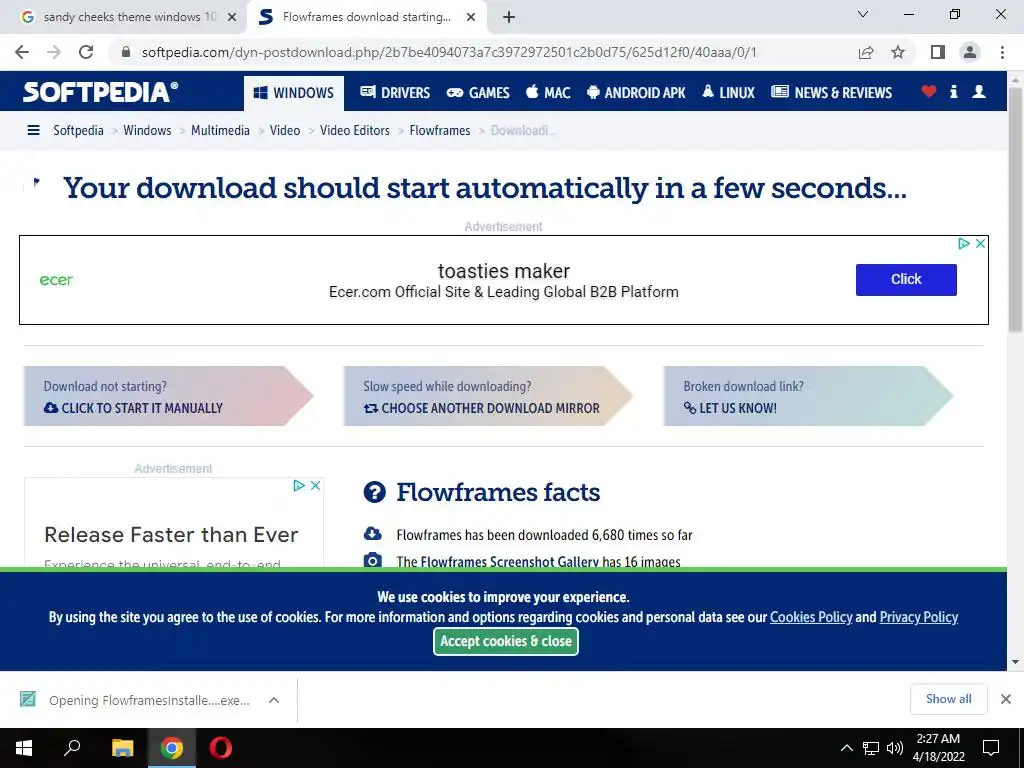Select the Windows category tab
The height and width of the screenshot is (768, 1024).
pos(294,93)
